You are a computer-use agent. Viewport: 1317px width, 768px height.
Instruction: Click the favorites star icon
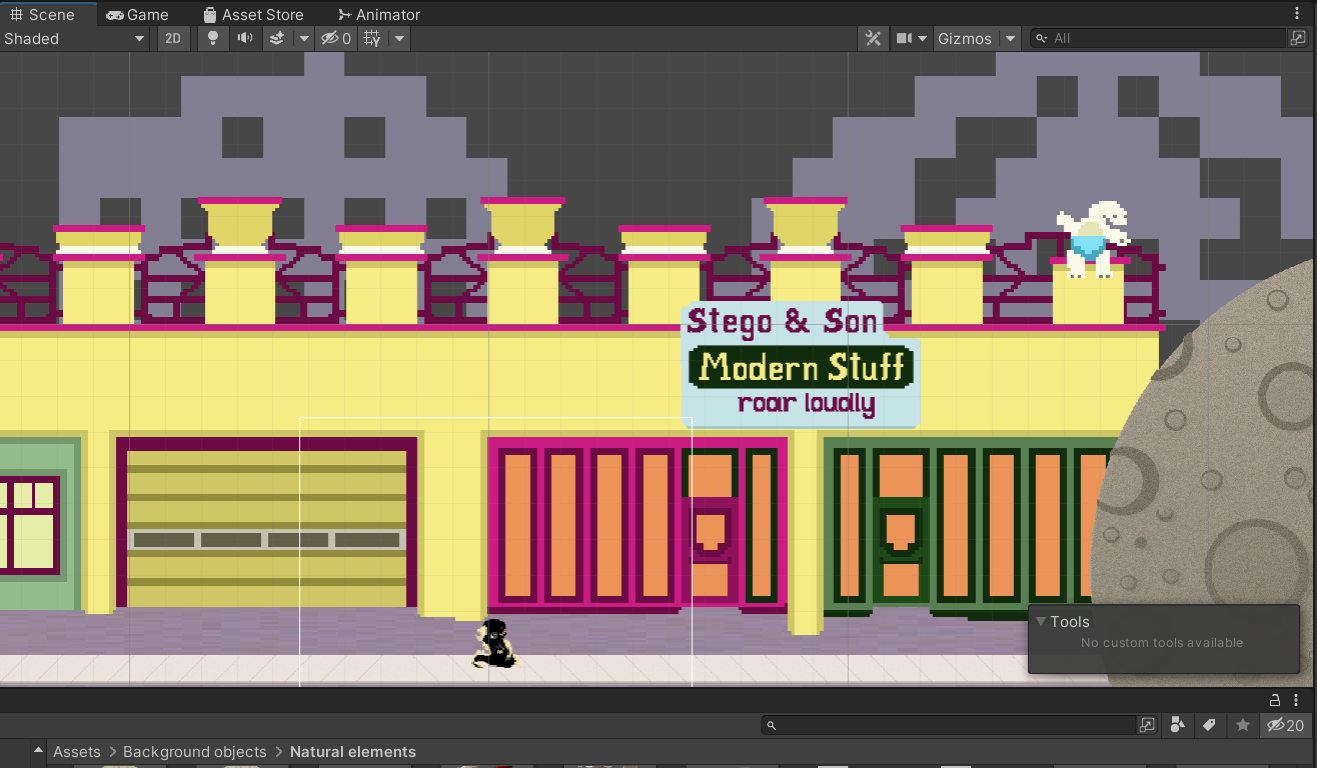[x=1243, y=725]
